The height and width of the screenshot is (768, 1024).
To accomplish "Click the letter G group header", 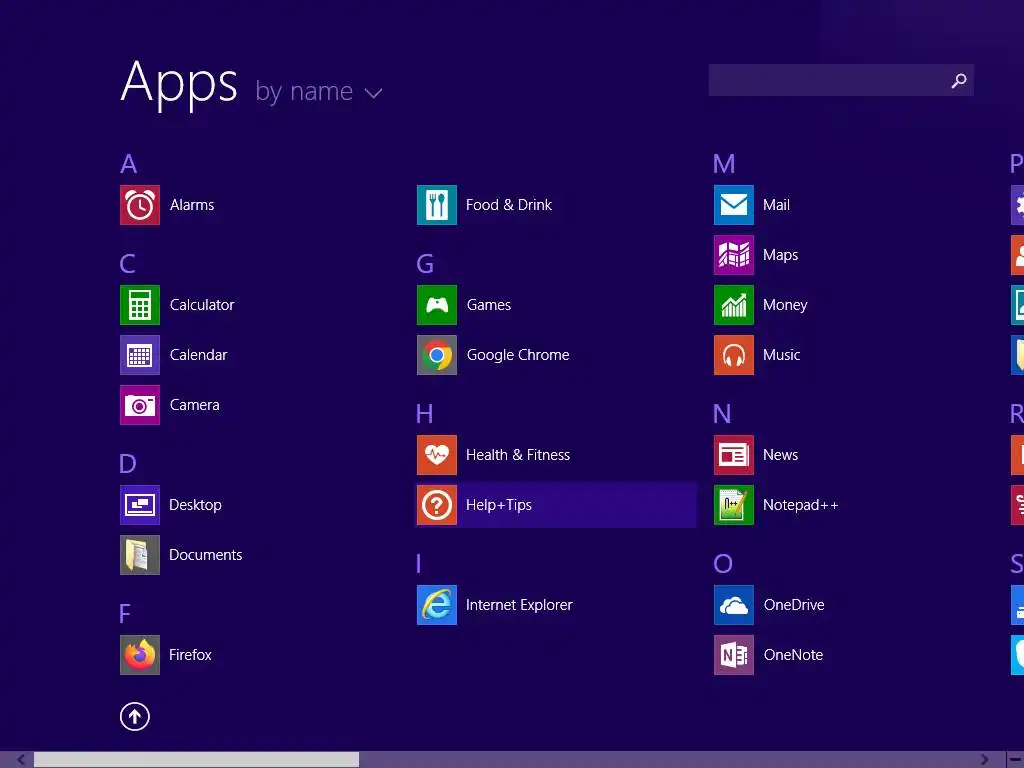I will tap(425, 264).
